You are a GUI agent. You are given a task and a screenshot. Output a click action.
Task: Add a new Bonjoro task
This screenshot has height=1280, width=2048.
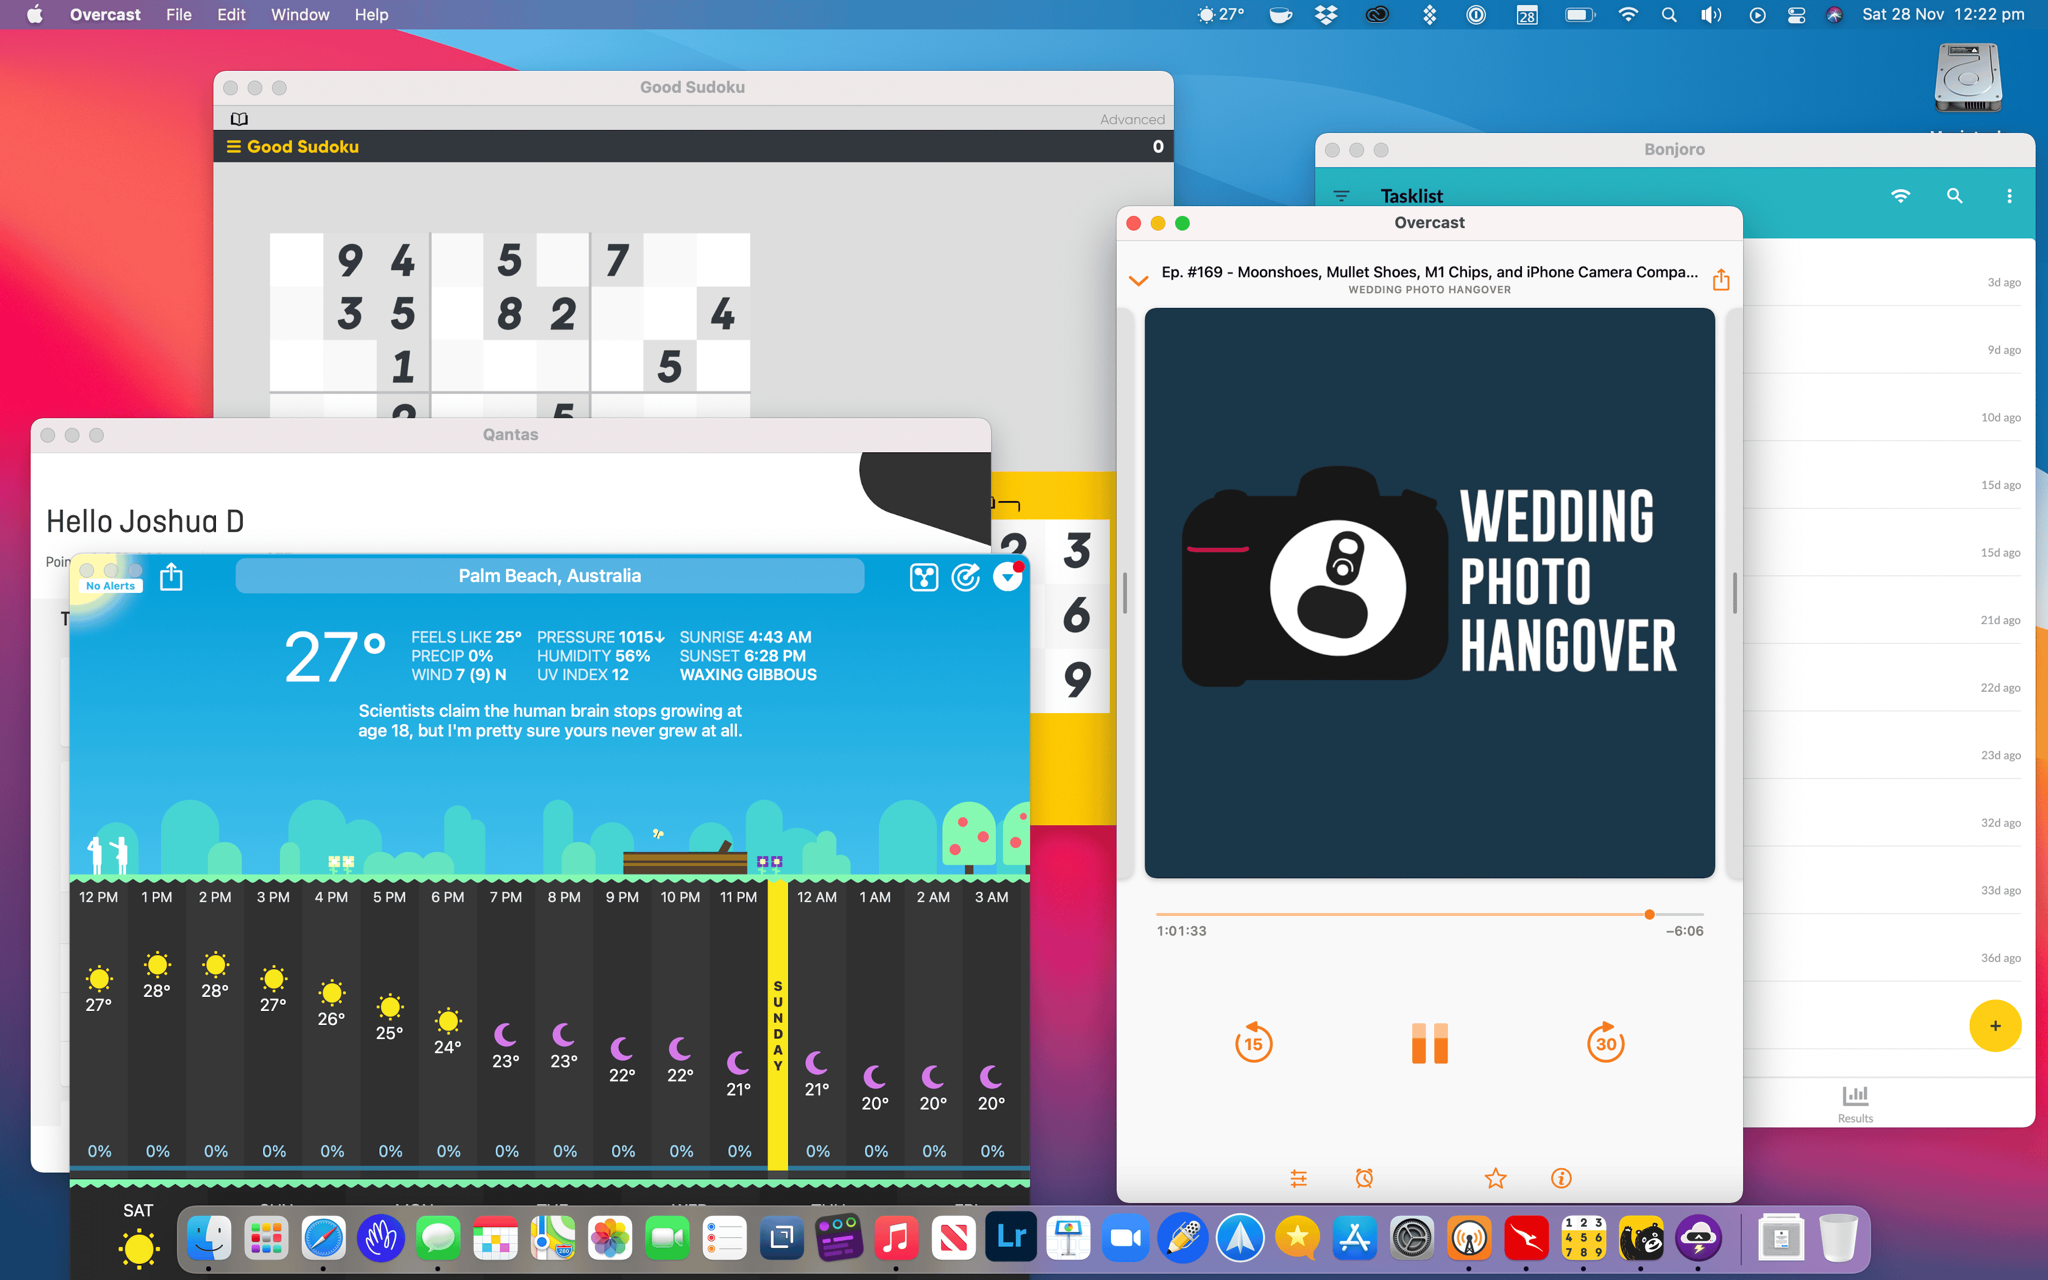tap(1994, 1026)
